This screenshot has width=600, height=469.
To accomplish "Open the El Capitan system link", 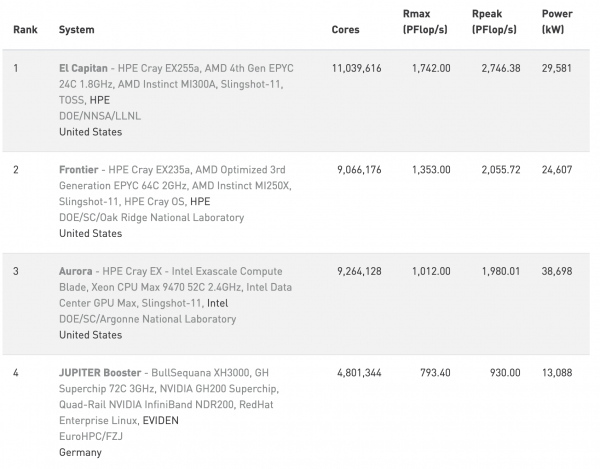I will click(x=83, y=68).
